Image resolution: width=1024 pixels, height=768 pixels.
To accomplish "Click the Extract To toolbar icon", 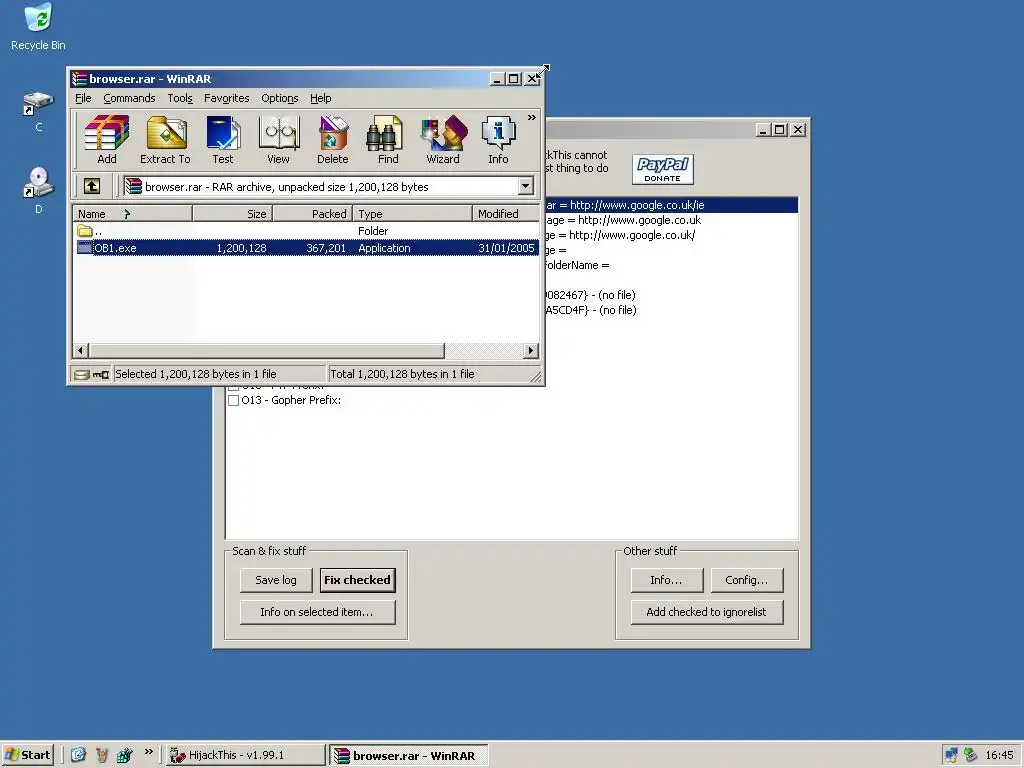I will coord(165,140).
